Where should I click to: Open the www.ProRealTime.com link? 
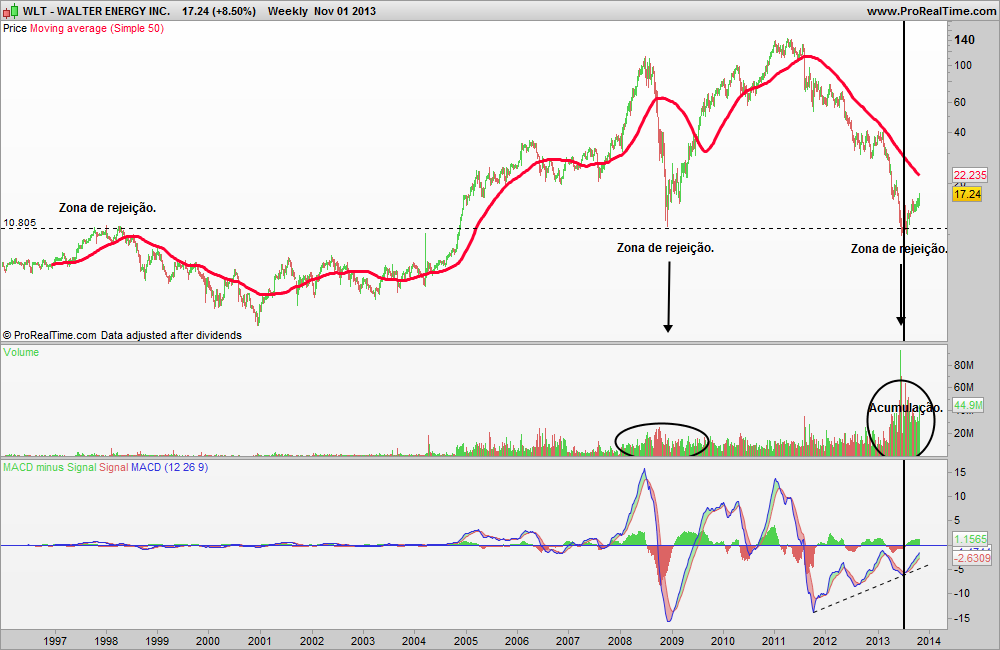pyautogui.click(x=932, y=11)
